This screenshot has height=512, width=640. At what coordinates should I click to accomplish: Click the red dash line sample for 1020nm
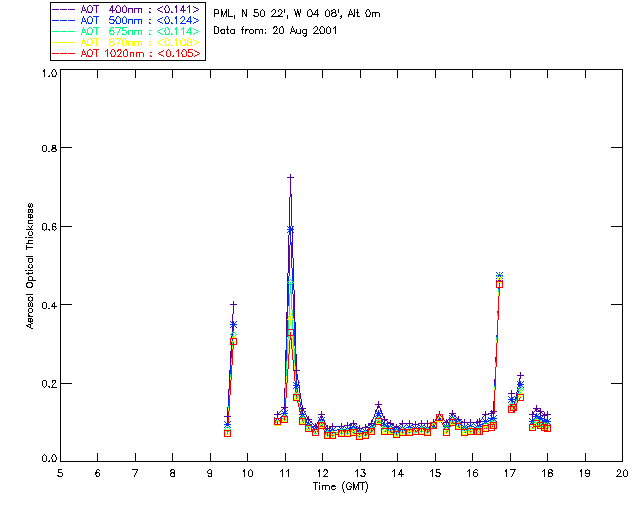pyautogui.click(x=64, y=53)
